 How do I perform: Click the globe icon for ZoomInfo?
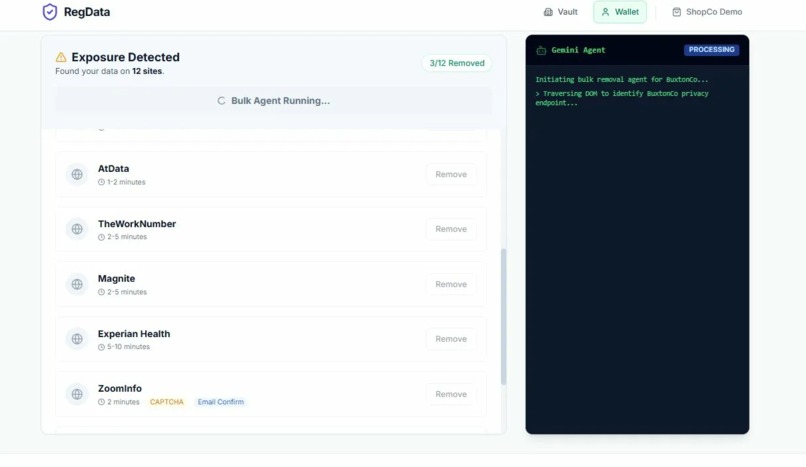77,394
